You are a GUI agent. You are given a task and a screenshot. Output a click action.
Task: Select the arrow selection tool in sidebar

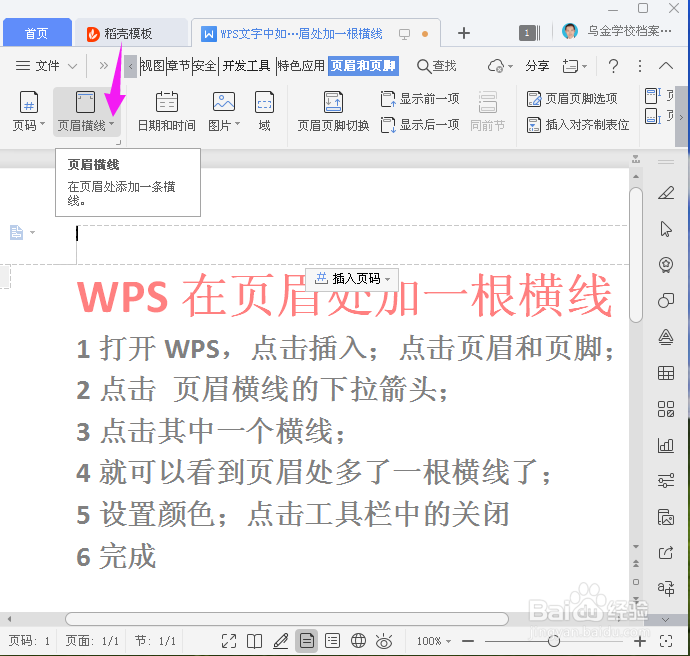pos(666,229)
